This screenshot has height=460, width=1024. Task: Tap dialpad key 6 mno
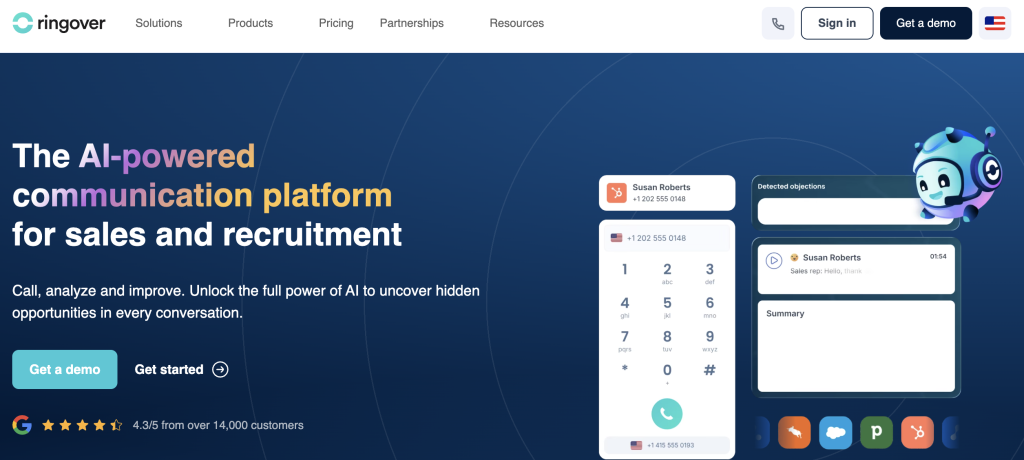pyautogui.click(x=709, y=308)
